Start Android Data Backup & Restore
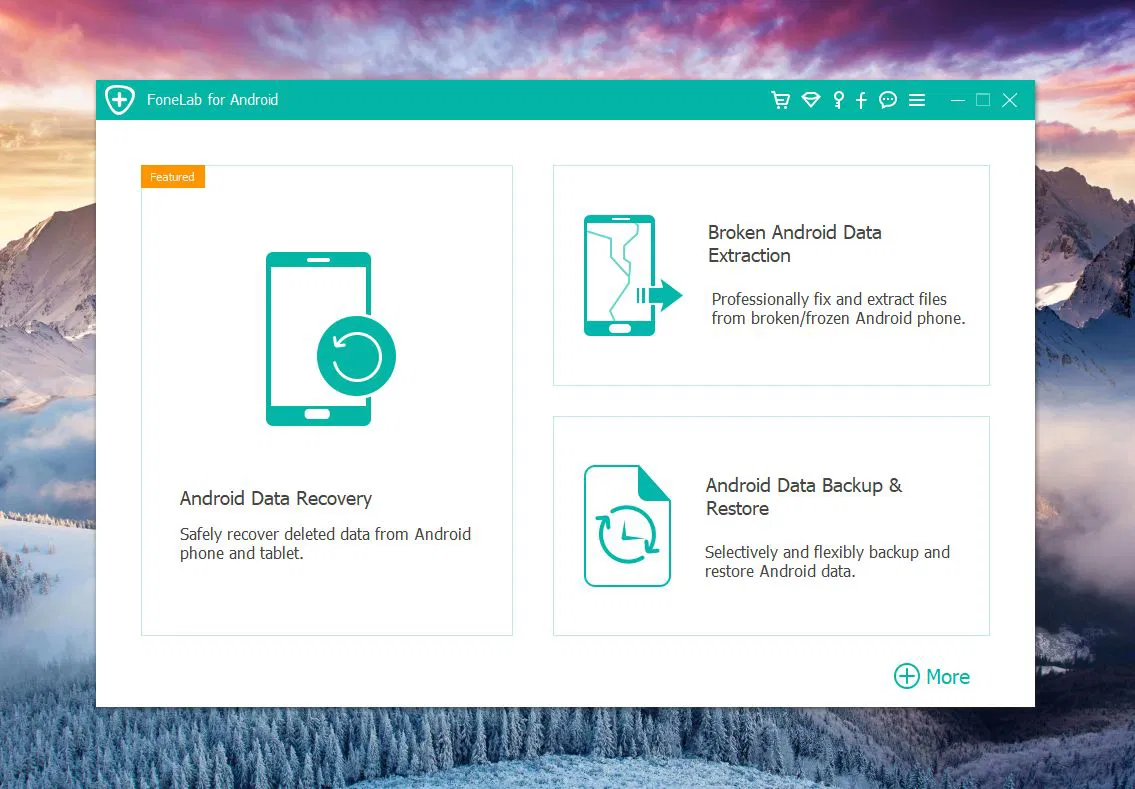Viewport: 1135px width, 789px height. coord(770,525)
